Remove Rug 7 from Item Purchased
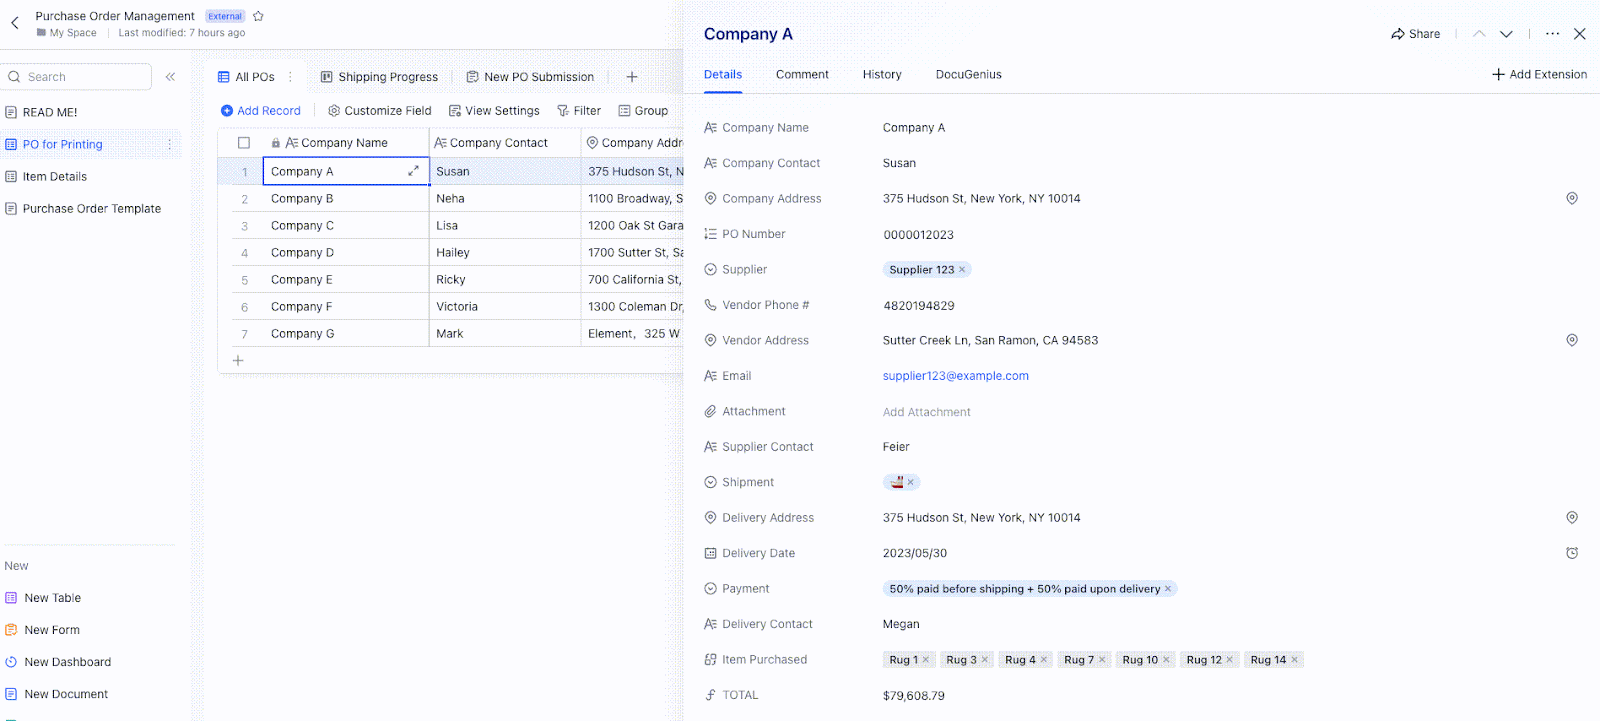This screenshot has width=1600, height=721. 1102,660
